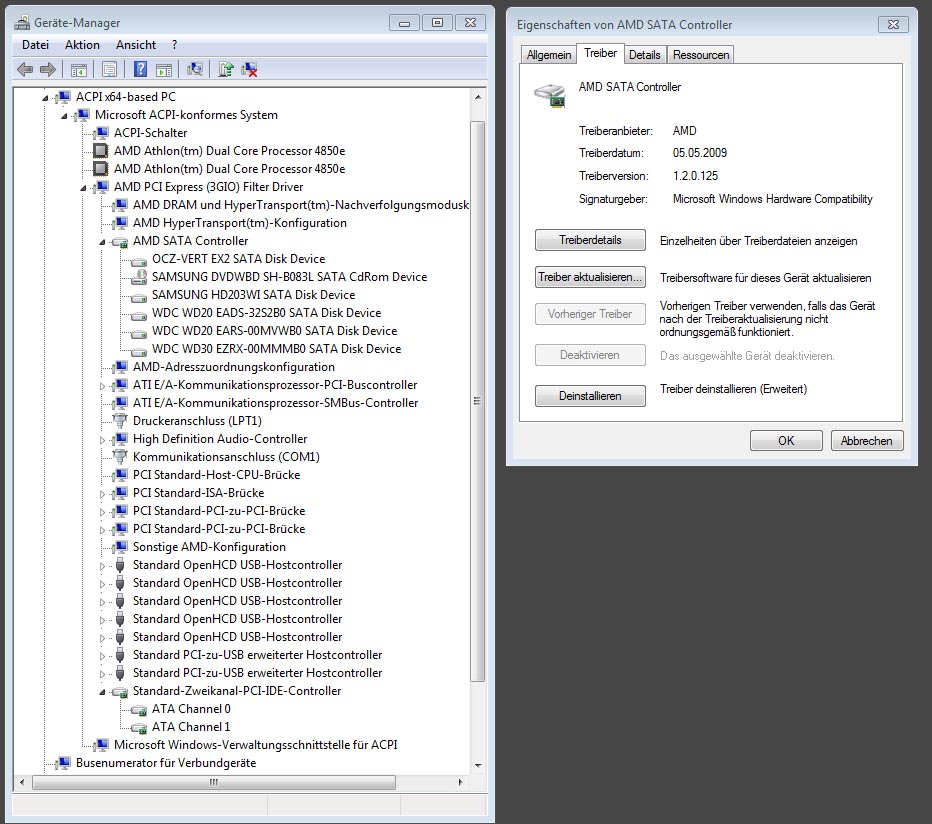Open the ? help menu
This screenshot has width=932, height=824.
coord(174,45)
